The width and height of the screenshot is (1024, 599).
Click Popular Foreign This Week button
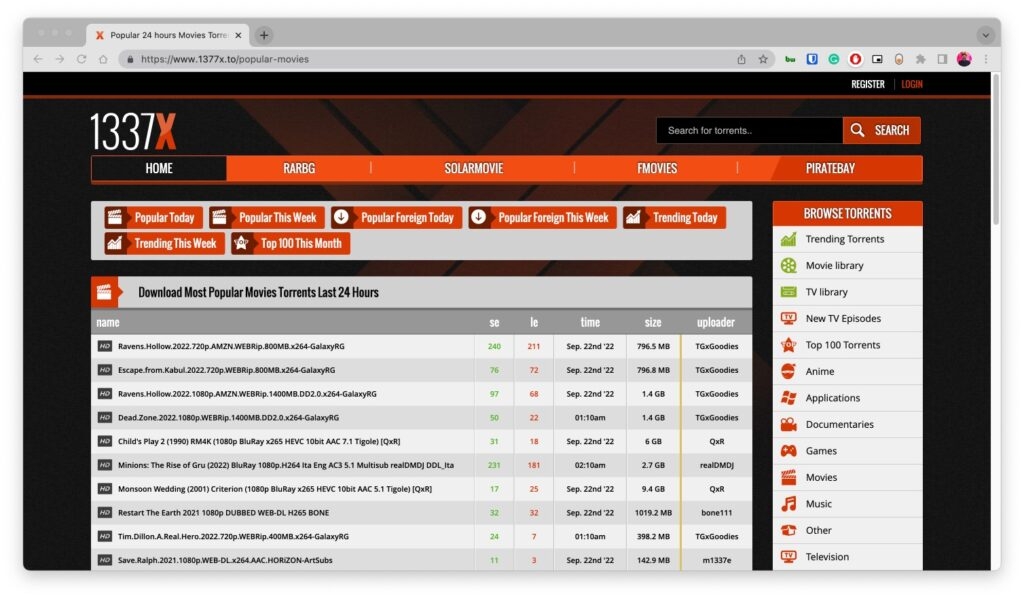542,218
